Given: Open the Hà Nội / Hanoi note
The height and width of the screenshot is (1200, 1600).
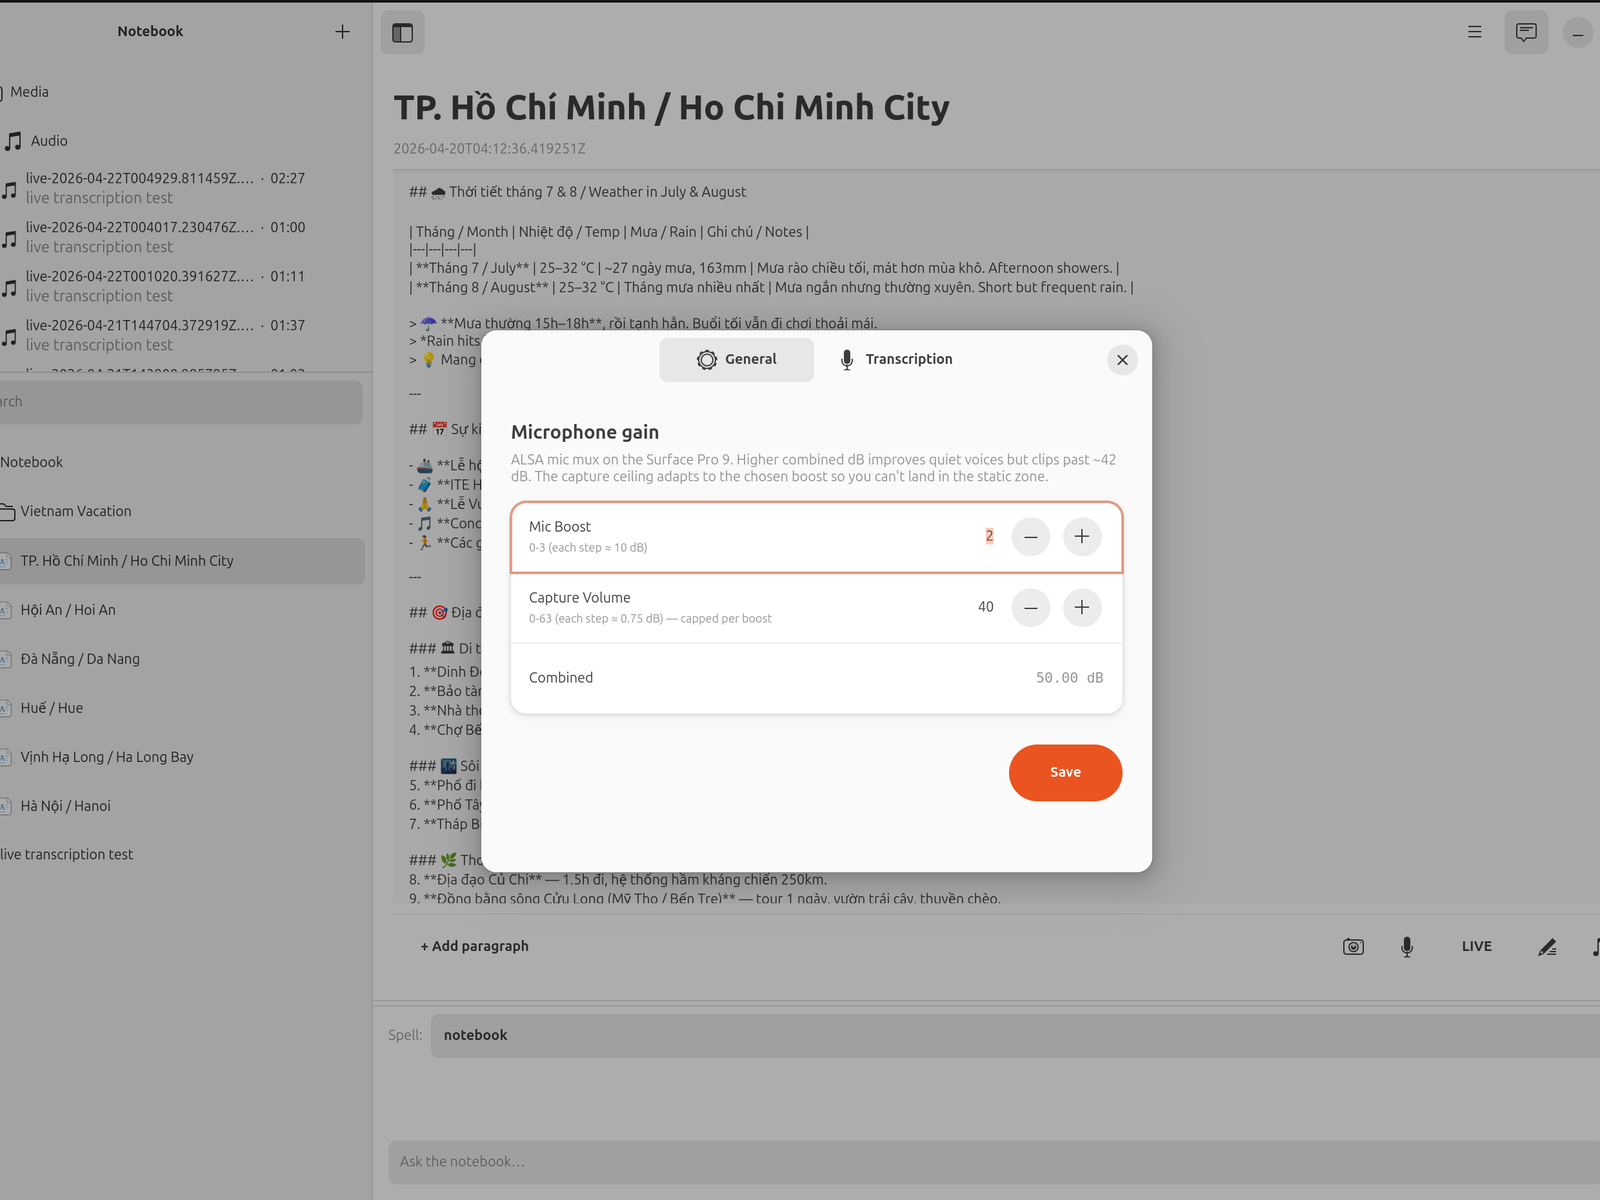Looking at the screenshot, I should 66,806.
